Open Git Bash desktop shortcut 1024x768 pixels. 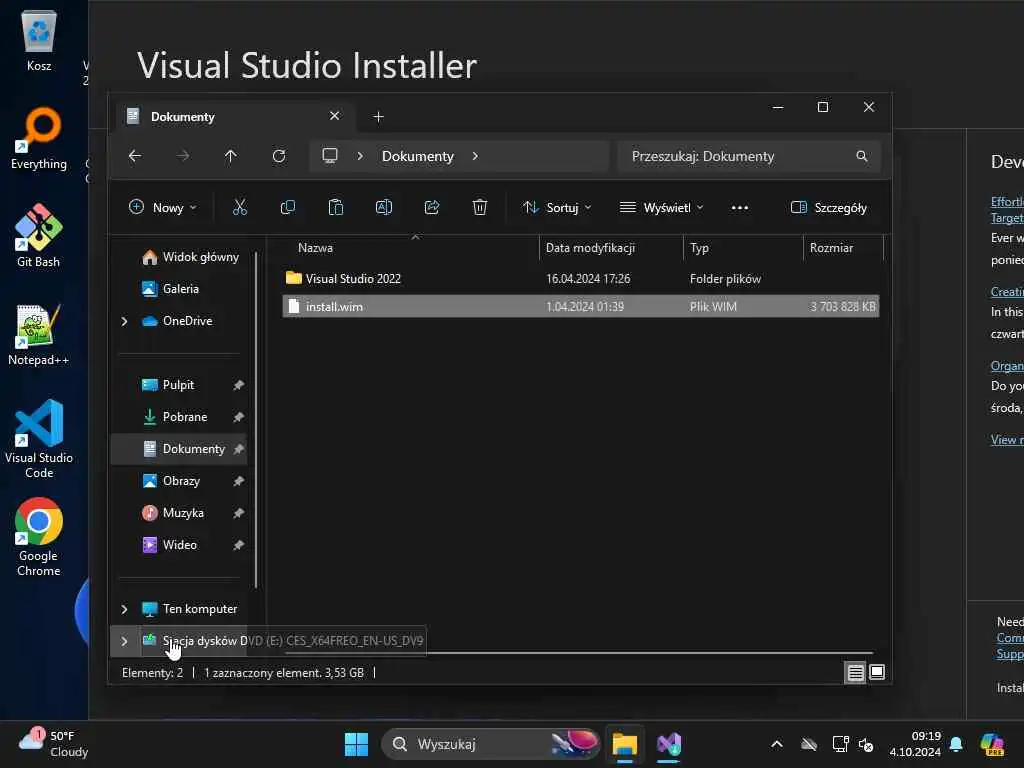pos(39,236)
